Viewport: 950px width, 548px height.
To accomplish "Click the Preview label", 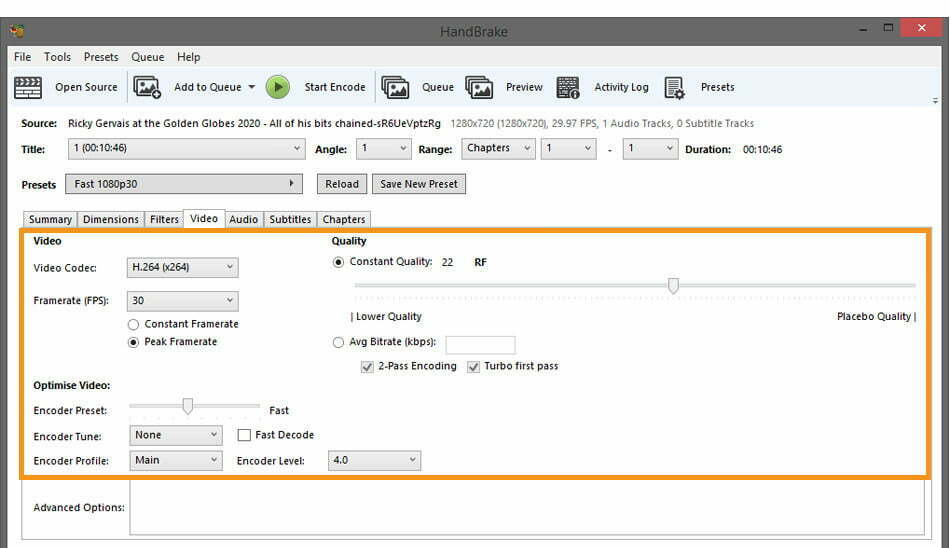I will (x=524, y=87).
